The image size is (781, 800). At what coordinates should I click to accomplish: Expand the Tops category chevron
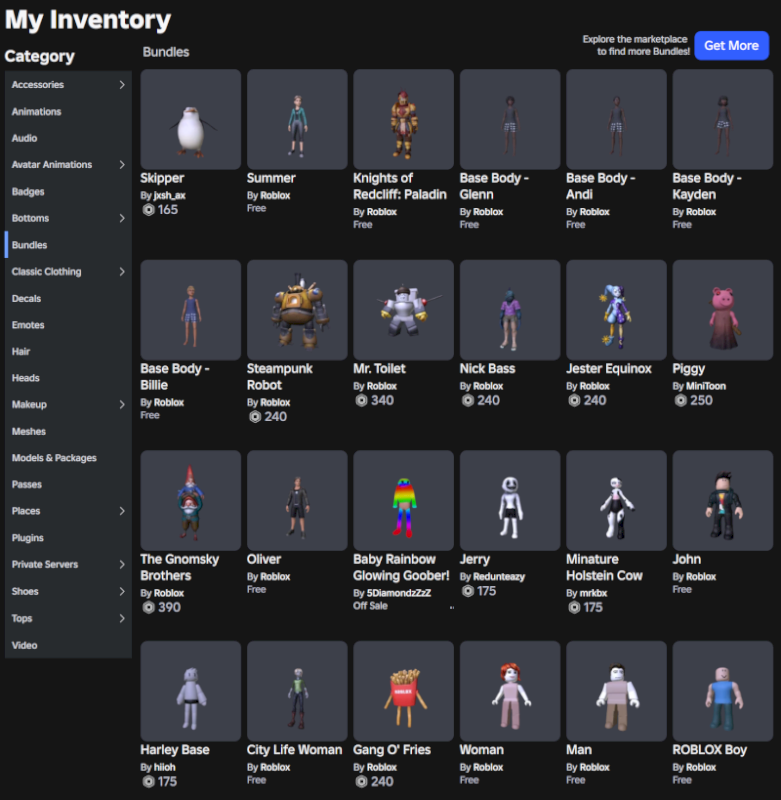click(122, 618)
